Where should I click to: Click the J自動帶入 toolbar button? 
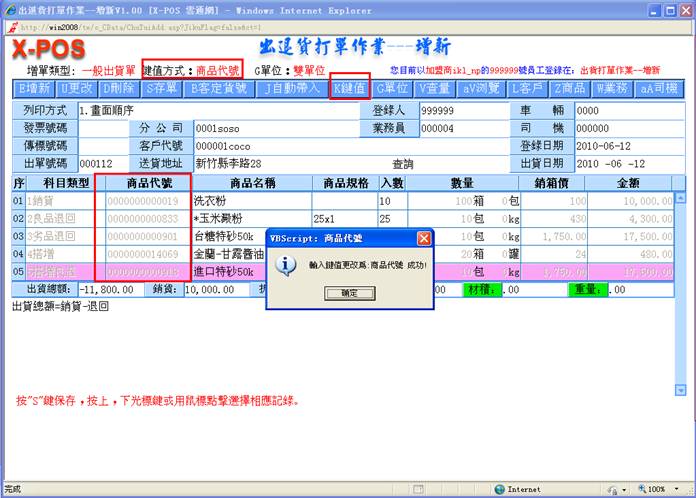point(290,88)
